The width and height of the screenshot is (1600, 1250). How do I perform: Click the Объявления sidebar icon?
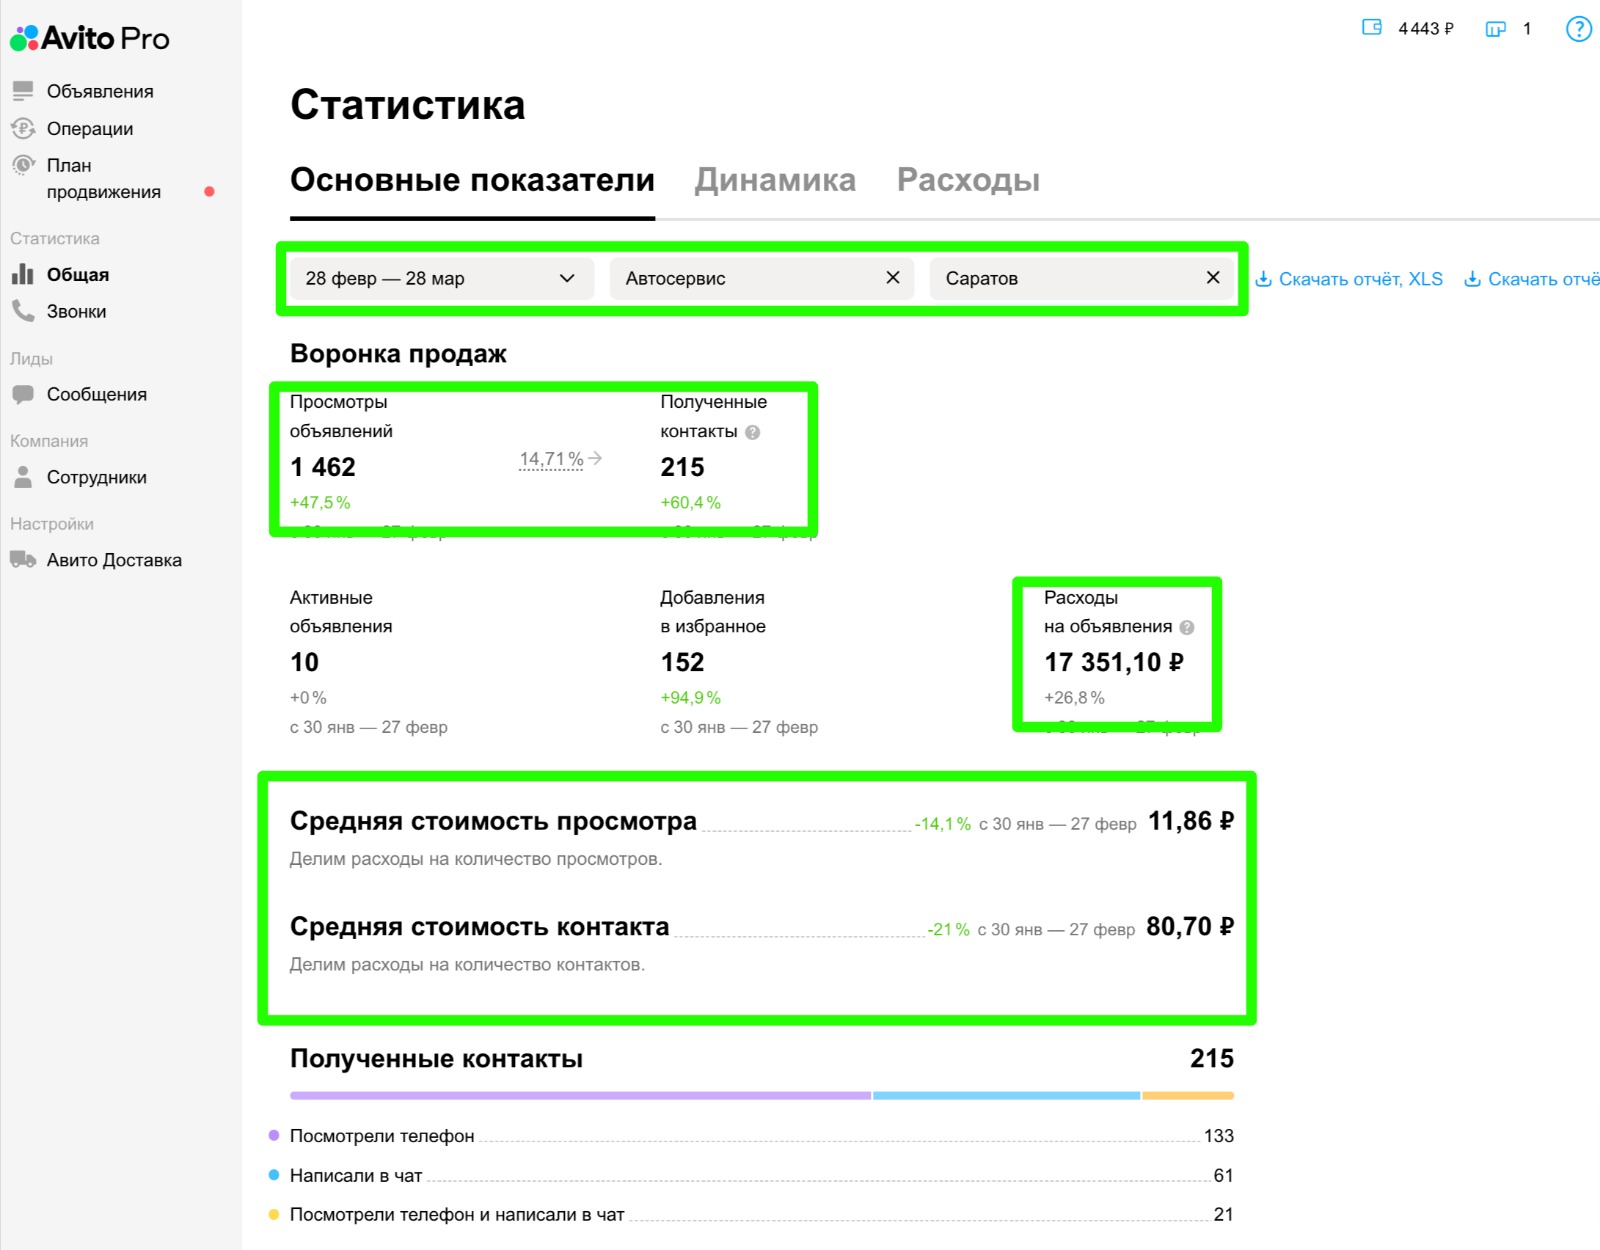[x=23, y=91]
